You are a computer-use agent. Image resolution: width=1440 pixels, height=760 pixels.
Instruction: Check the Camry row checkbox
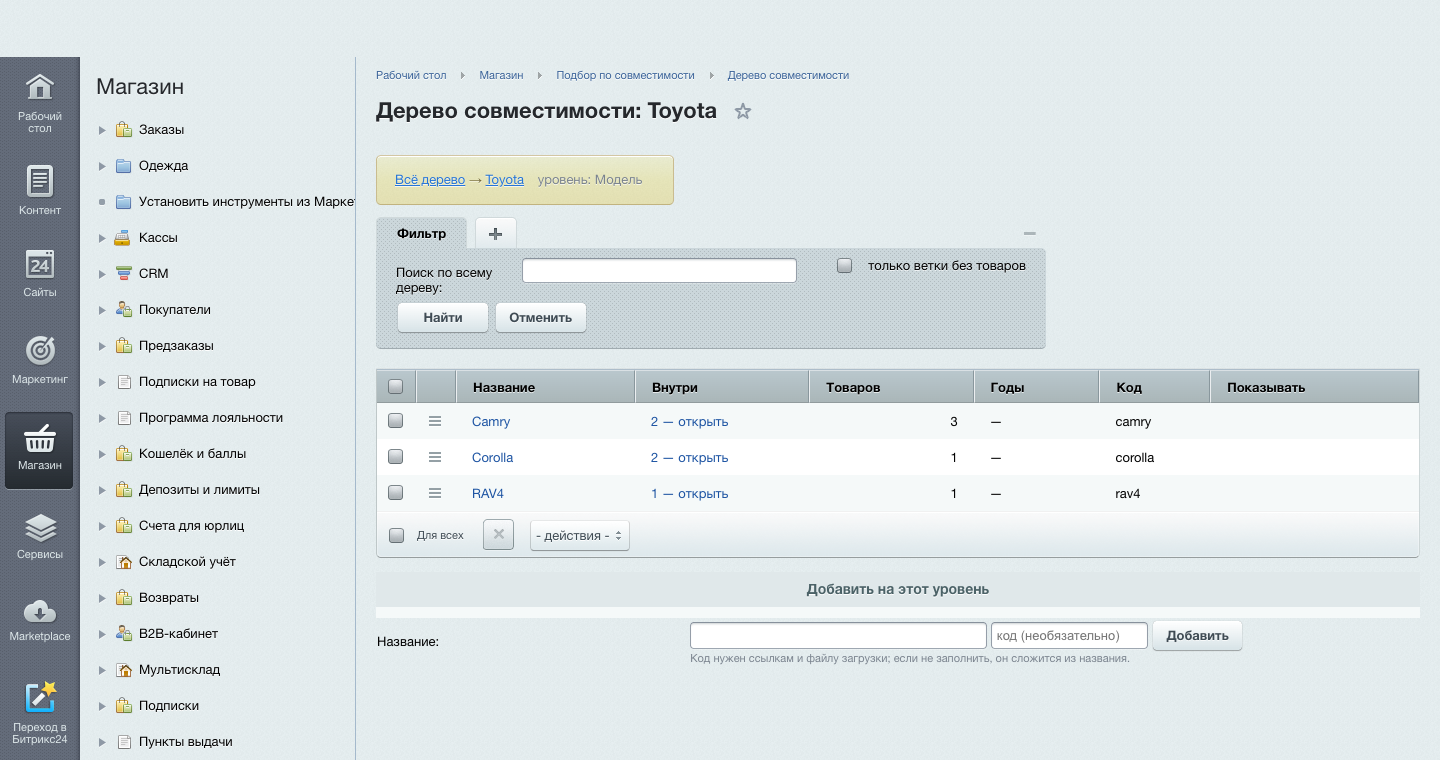click(395, 421)
